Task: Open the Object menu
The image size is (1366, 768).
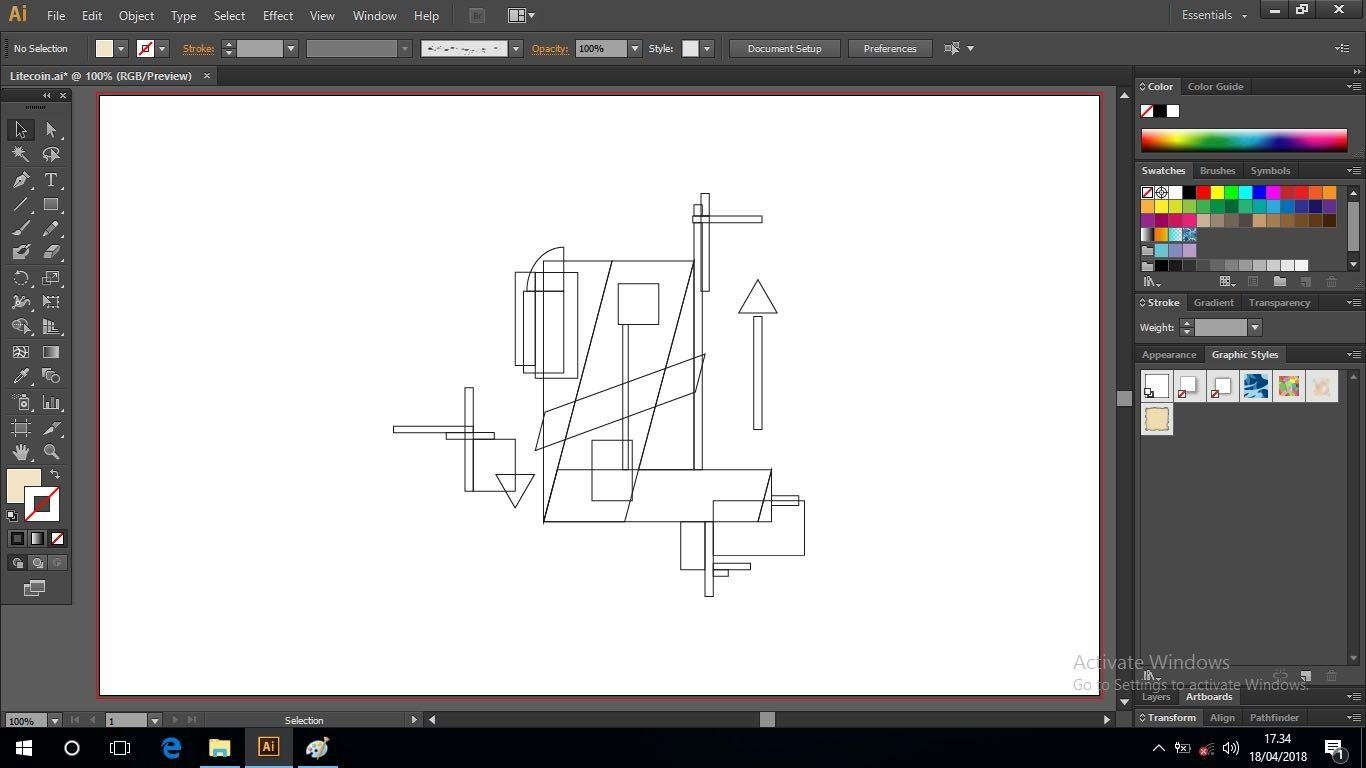Action: click(136, 16)
